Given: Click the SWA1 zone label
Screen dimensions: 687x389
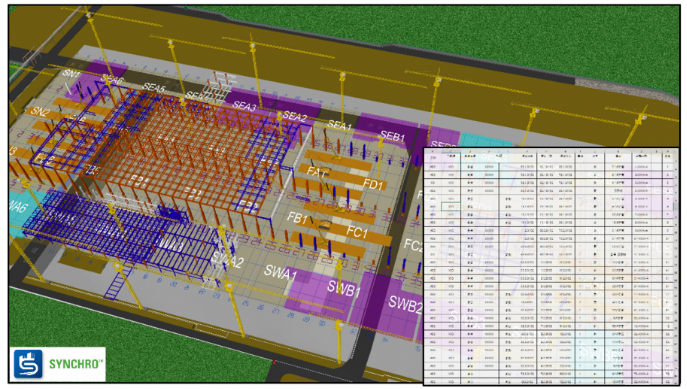Looking at the screenshot, I should [280, 273].
